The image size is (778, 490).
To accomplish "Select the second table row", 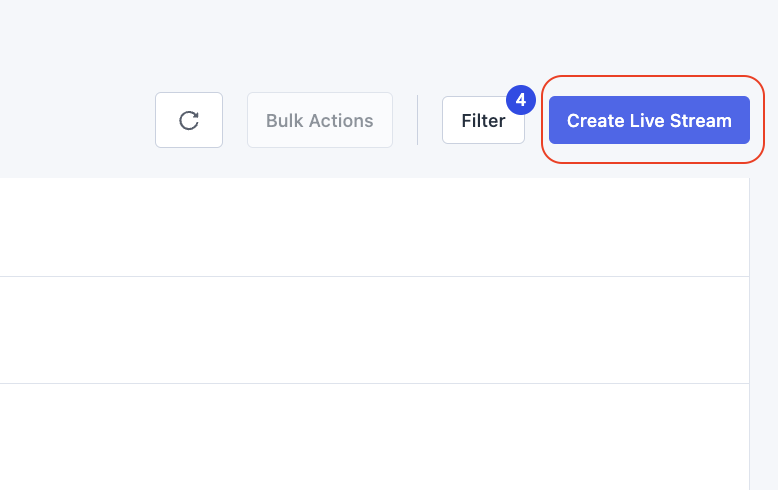I will tap(374, 330).
